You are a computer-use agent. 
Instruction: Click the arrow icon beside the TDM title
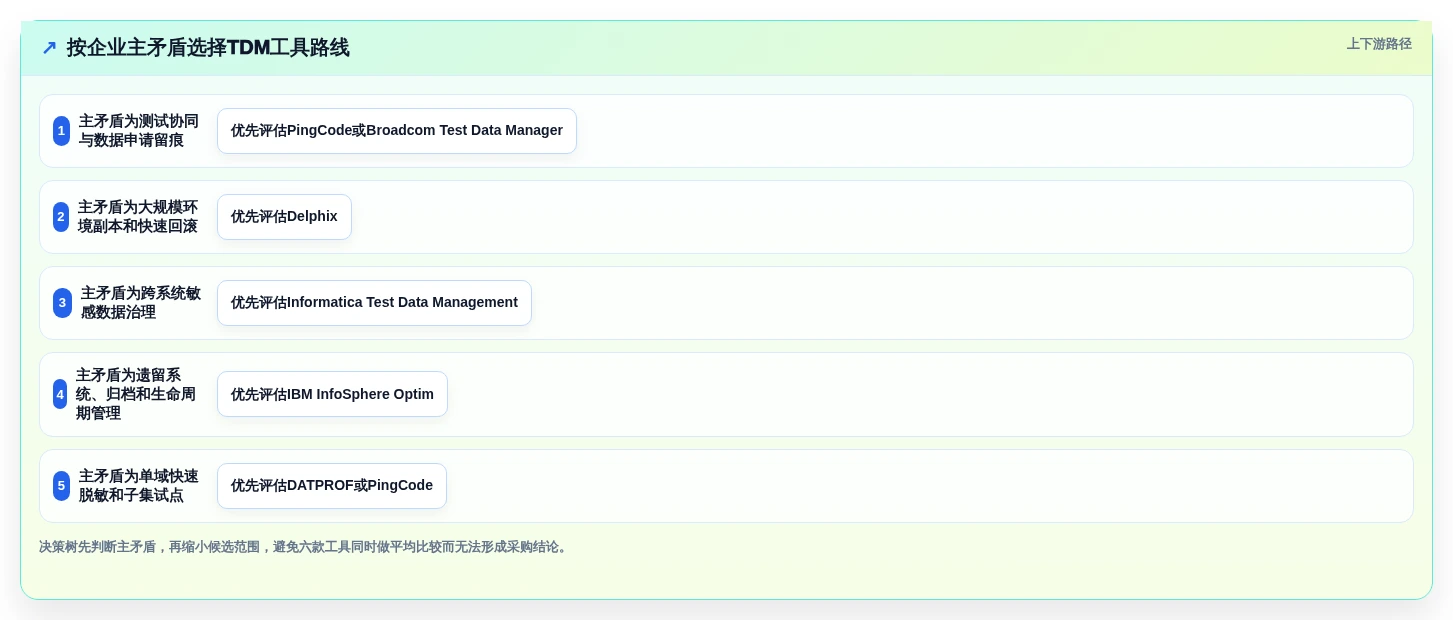coord(49,47)
